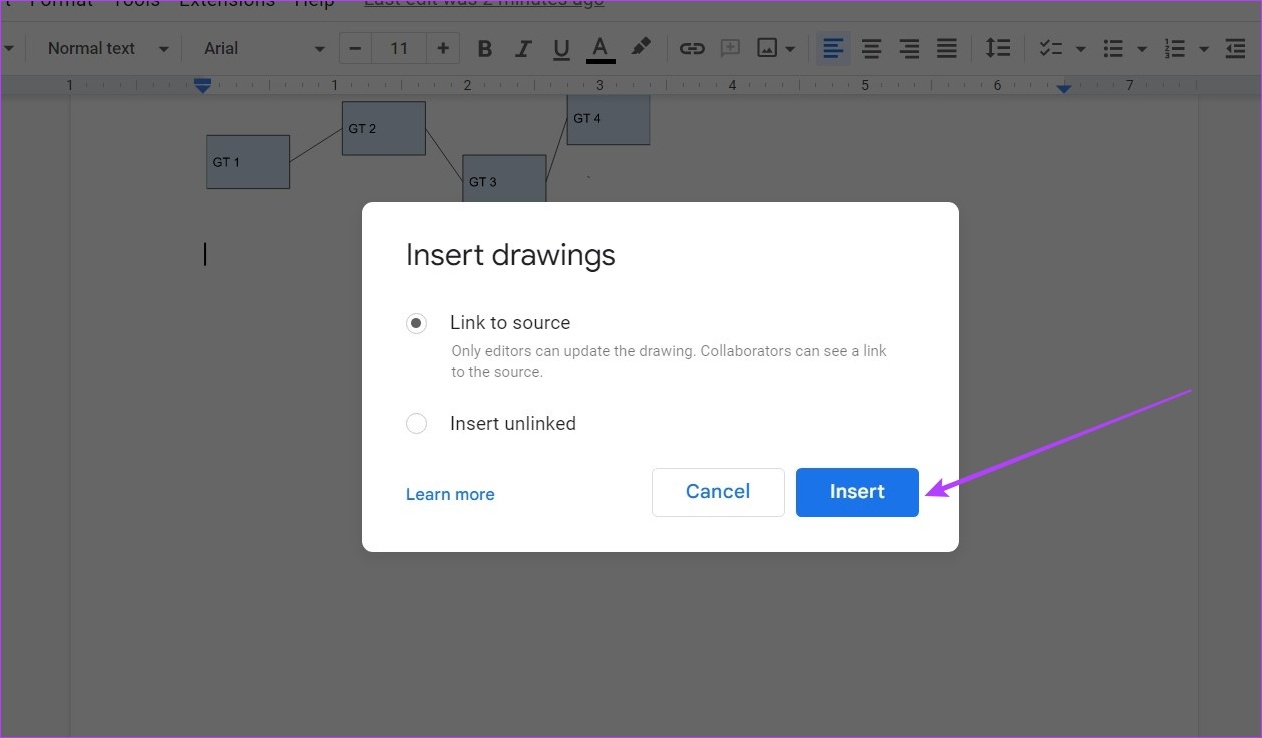Viewport: 1262px width, 738px height.
Task: Select the GT 1 box in drawing
Action: (x=248, y=162)
